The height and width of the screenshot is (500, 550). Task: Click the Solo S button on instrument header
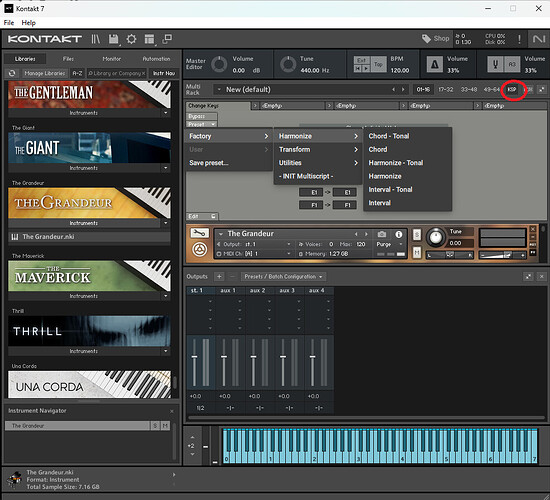pyautogui.click(x=417, y=234)
